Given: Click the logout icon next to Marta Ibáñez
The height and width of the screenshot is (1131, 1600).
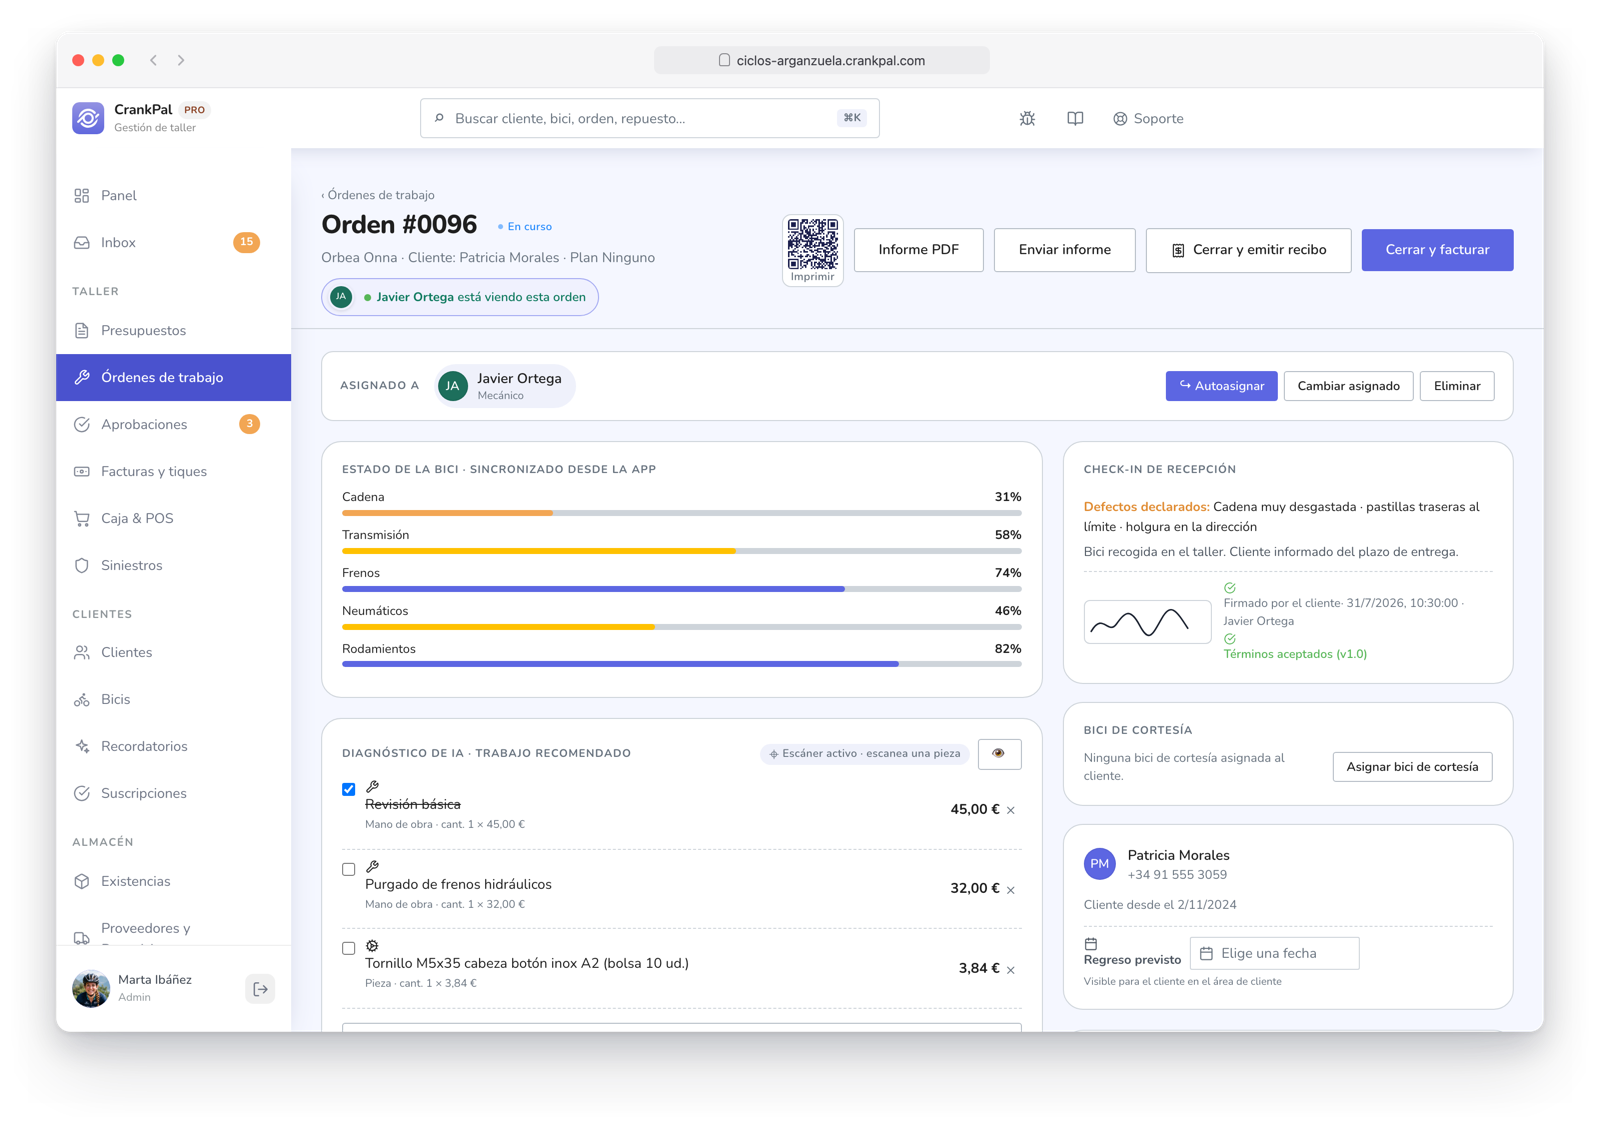Looking at the screenshot, I should (260, 989).
